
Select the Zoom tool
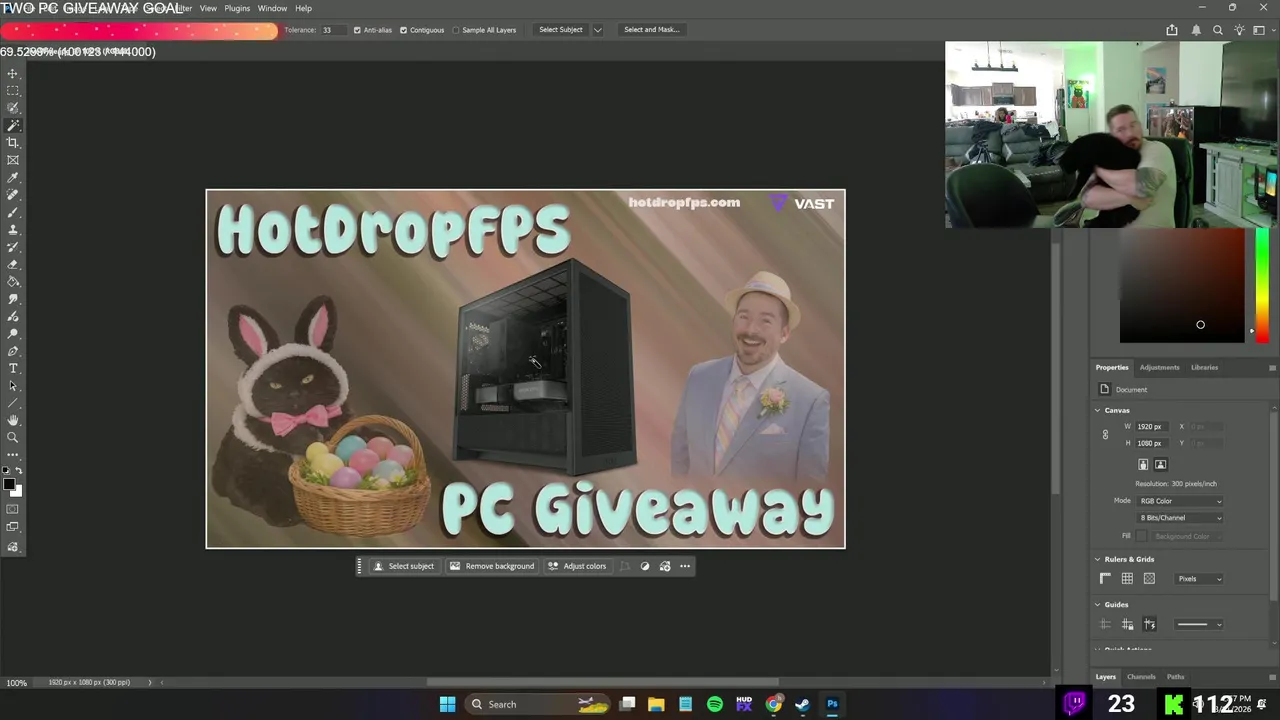(x=13, y=437)
